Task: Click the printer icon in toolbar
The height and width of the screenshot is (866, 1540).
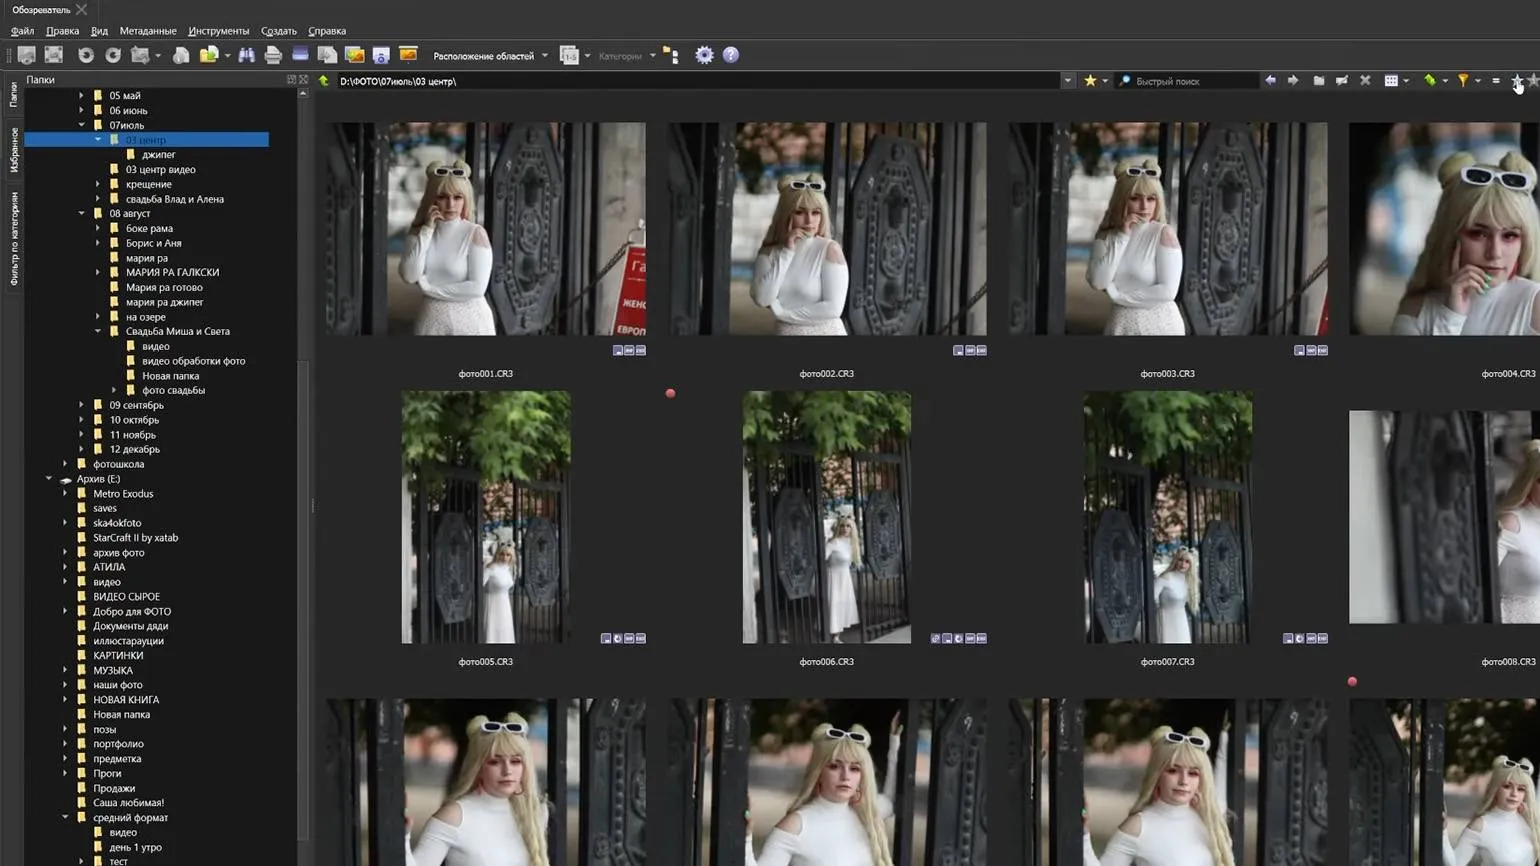Action: click(273, 55)
